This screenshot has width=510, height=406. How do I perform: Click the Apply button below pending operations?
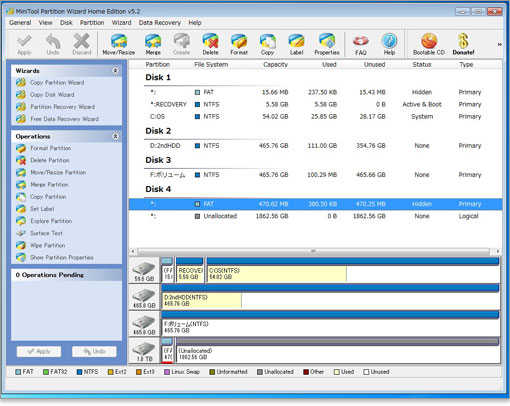click(x=39, y=351)
